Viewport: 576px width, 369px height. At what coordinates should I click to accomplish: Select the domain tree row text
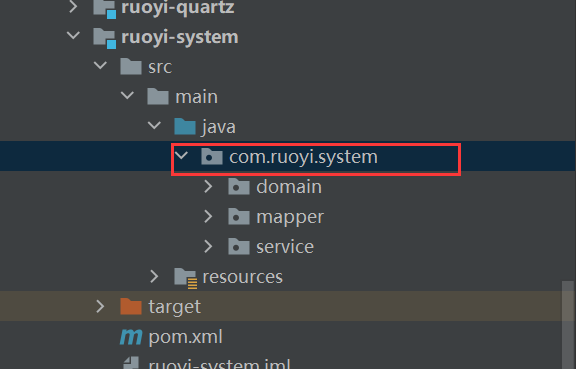[289, 187]
